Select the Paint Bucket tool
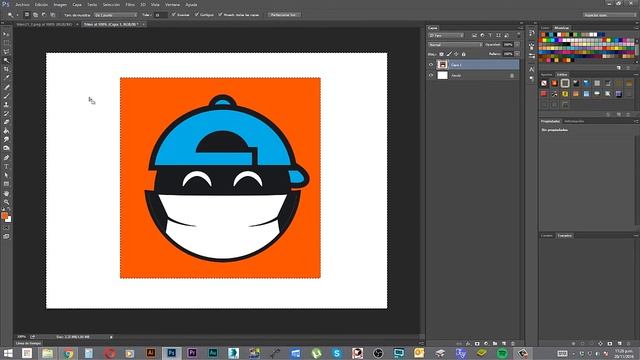 pyautogui.click(x=6, y=131)
